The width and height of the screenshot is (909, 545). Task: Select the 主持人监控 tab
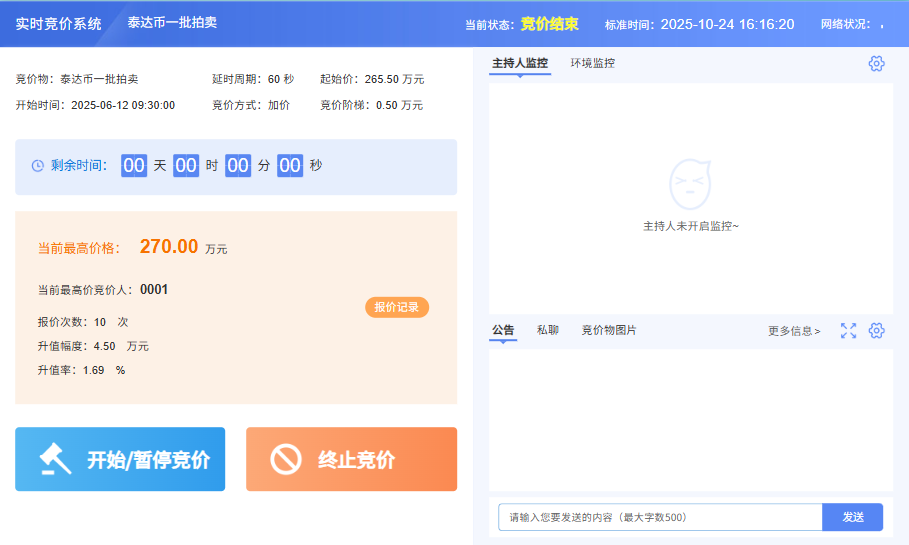coord(520,63)
